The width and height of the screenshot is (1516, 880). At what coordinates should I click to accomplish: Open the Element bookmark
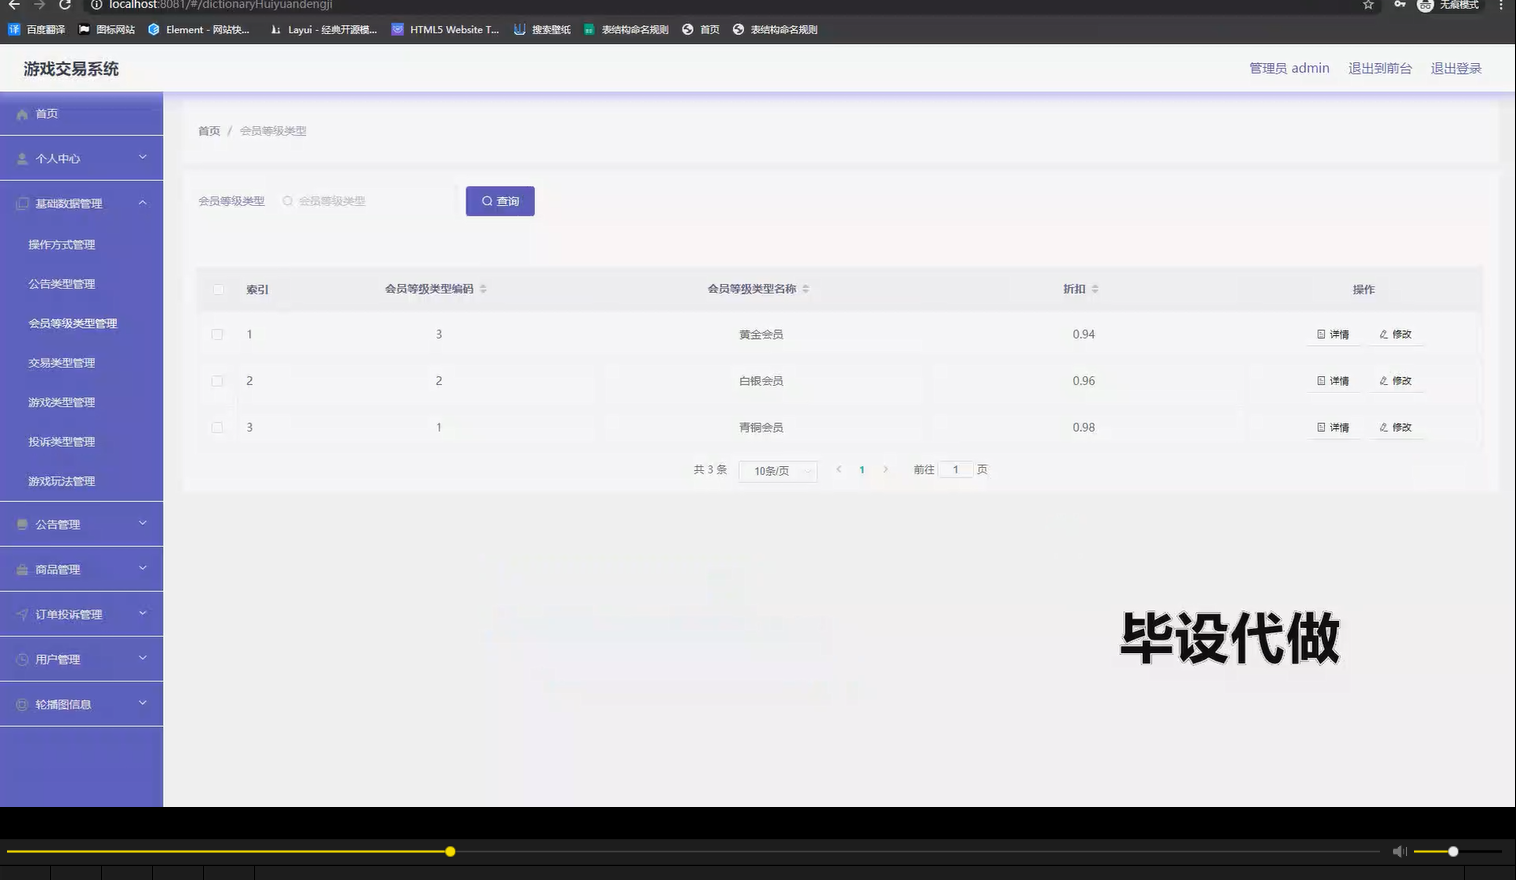point(199,30)
